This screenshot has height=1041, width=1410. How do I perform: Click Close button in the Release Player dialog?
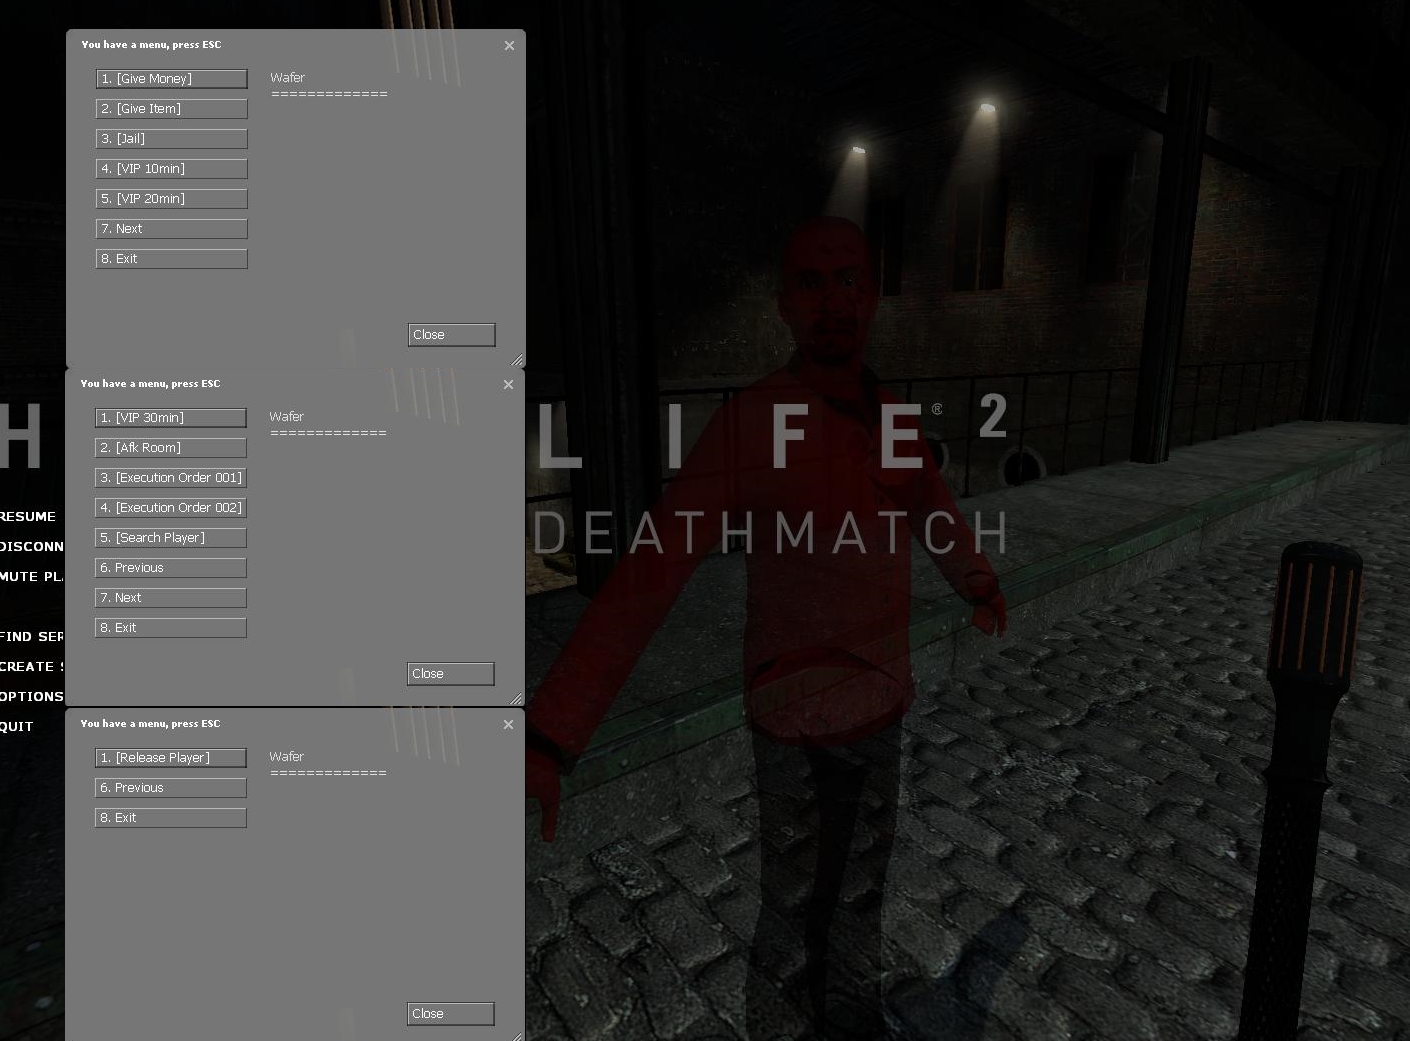click(x=451, y=1014)
